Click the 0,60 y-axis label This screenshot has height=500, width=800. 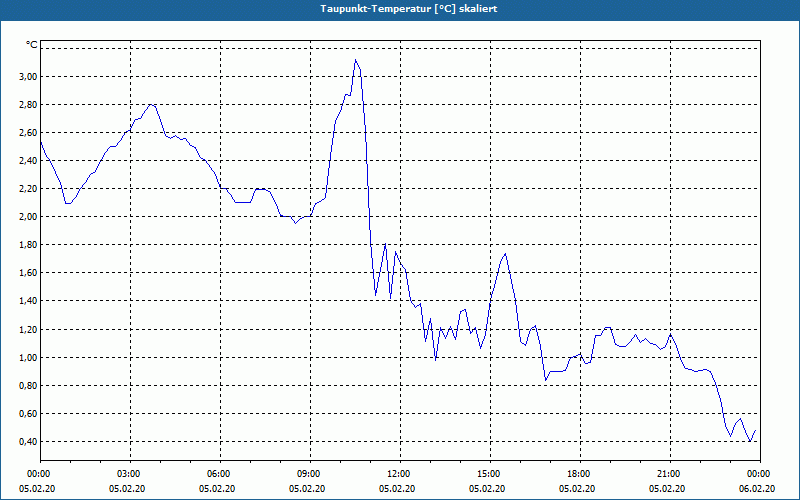28,414
